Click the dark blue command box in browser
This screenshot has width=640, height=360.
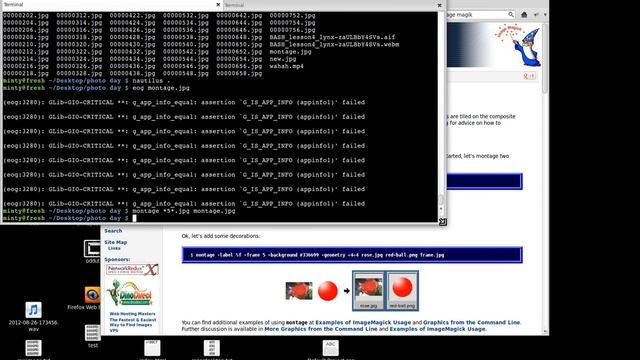click(x=484, y=181)
